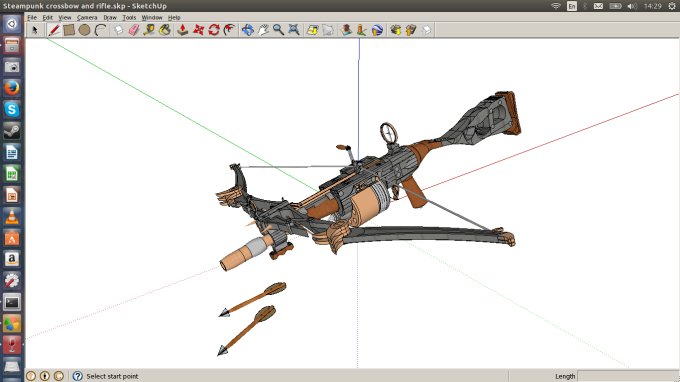Open the Files manager from dock
Viewport: 680px width, 382px height.
(12, 45)
